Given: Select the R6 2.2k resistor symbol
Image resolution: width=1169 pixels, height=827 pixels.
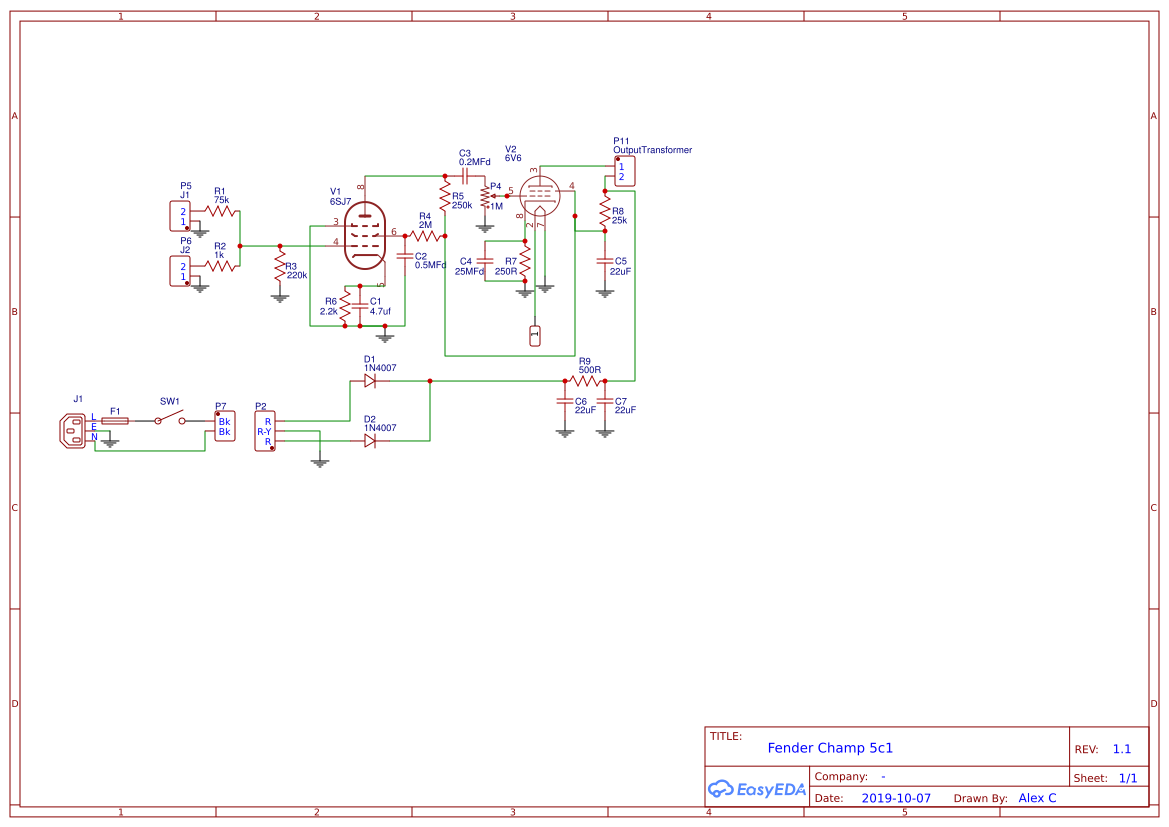Looking at the screenshot, I should tap(345, 306).
